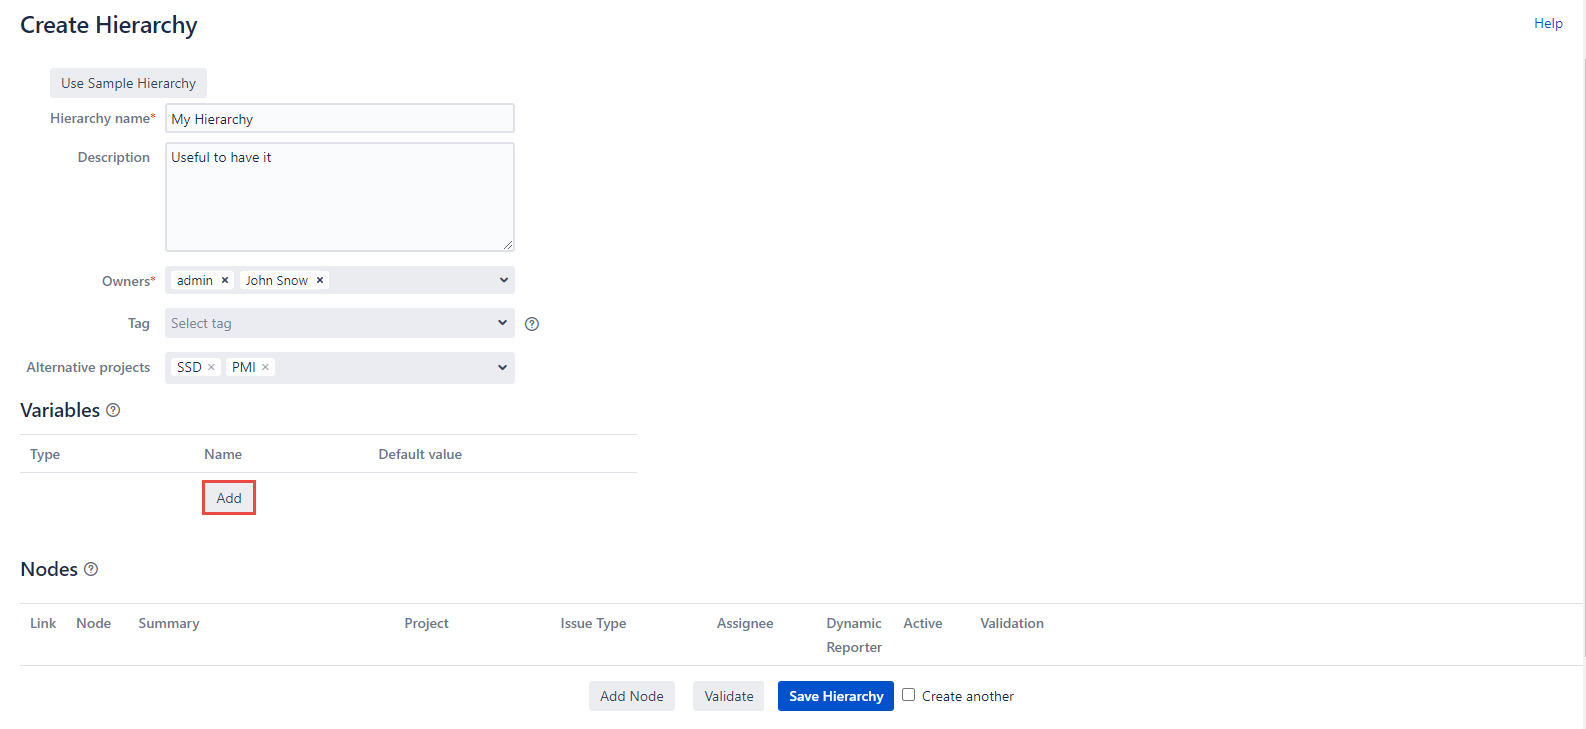Click the Use Sample Hierarchy button
1586x729 pixels.
point(128,83)
